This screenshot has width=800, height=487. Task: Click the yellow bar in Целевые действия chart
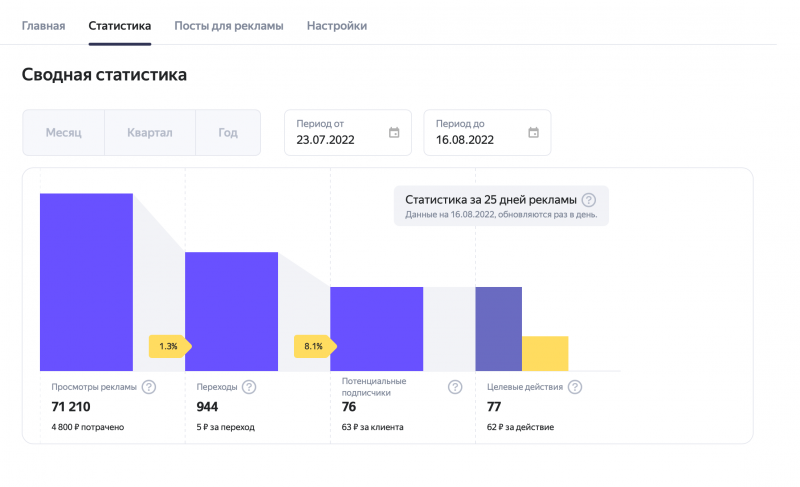pyautogui.click(x=545, y=353)
